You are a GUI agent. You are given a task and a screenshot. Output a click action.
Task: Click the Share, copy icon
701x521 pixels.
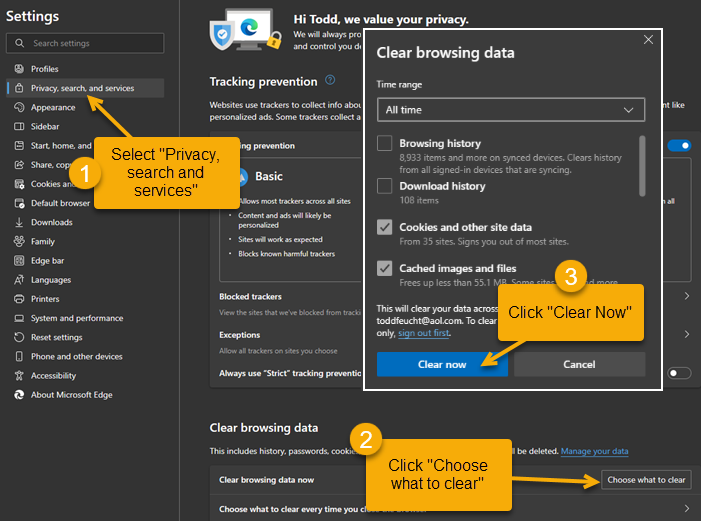[19, 165]
